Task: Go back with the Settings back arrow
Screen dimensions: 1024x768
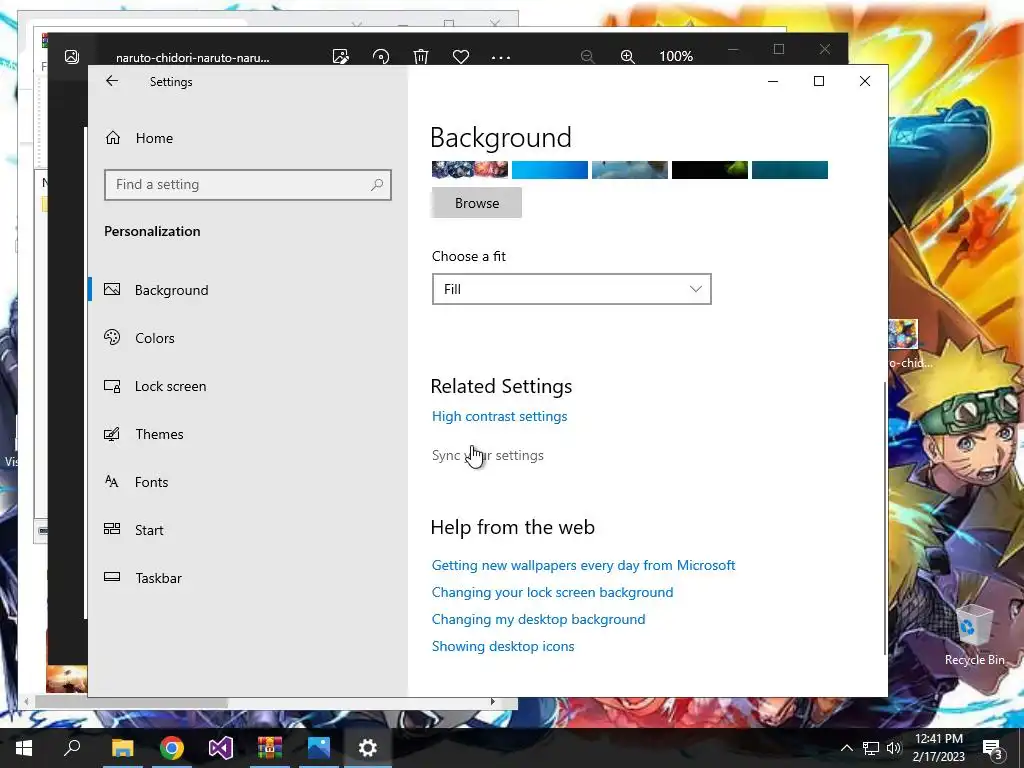Action: point(112,81)
